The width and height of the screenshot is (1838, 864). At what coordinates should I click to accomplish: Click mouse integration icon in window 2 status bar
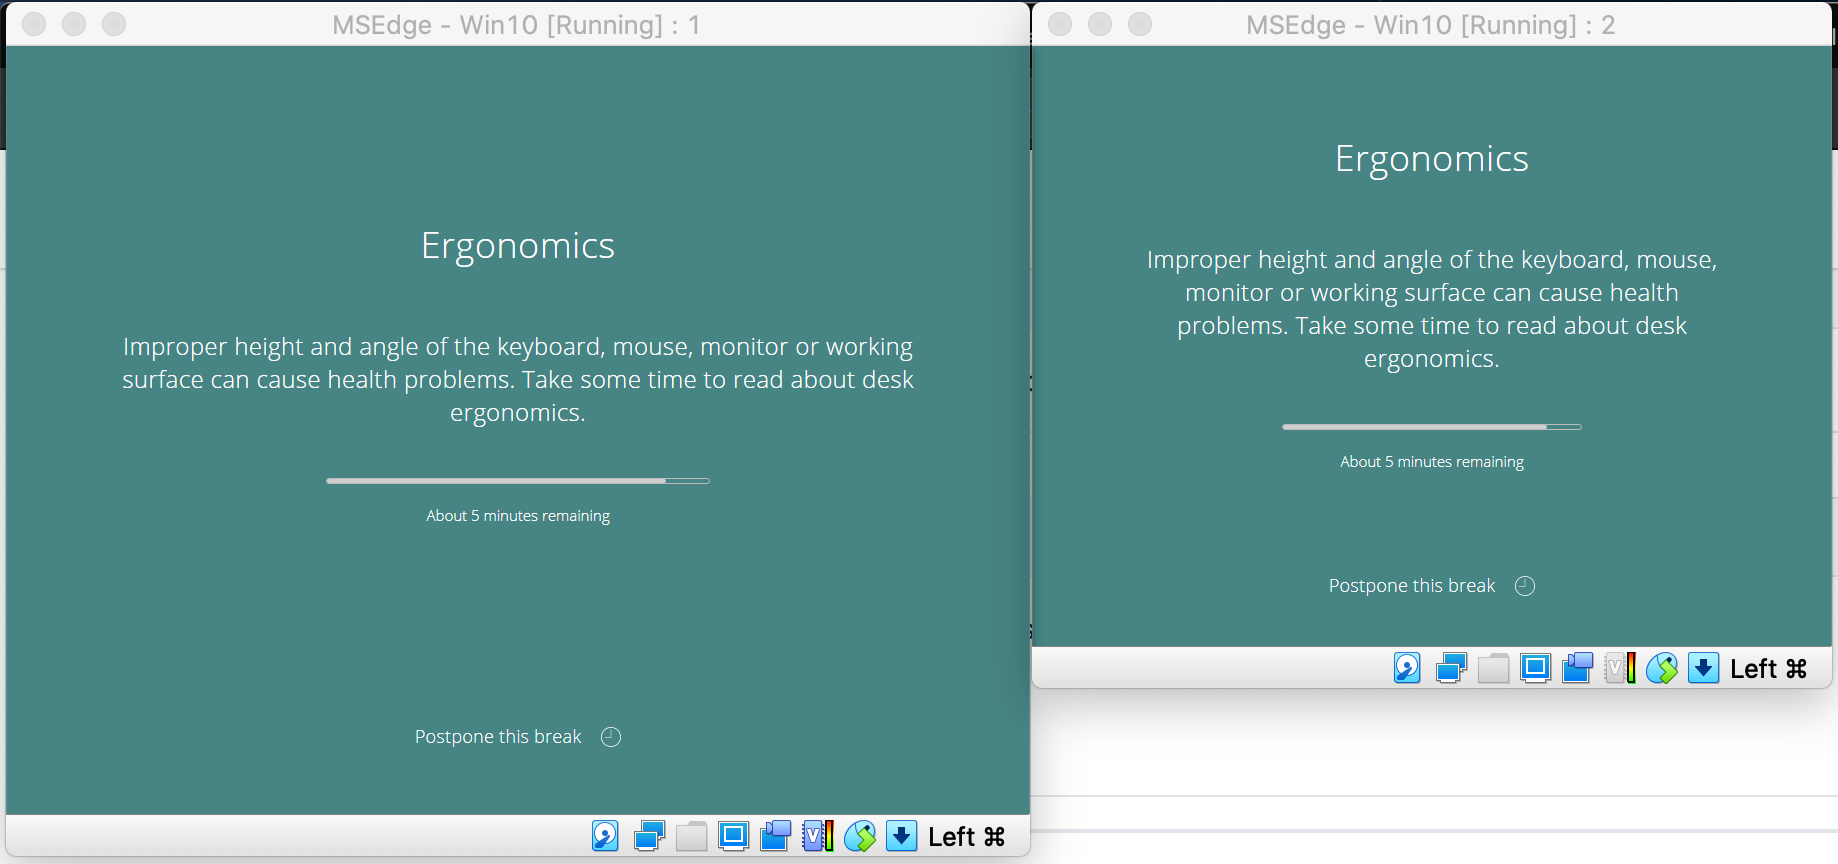pyautogui.click(x=1661, y=668)
